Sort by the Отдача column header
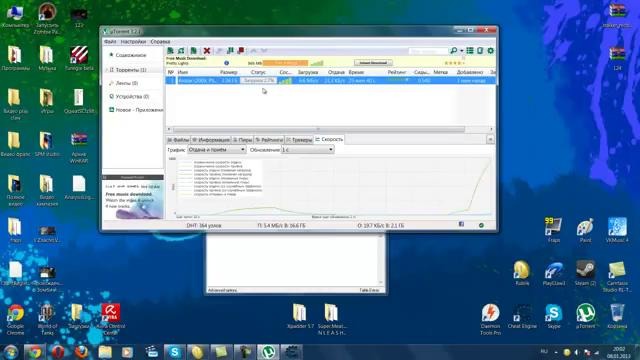Viewport: 640px width, 360px height. [x=336, y=72]
